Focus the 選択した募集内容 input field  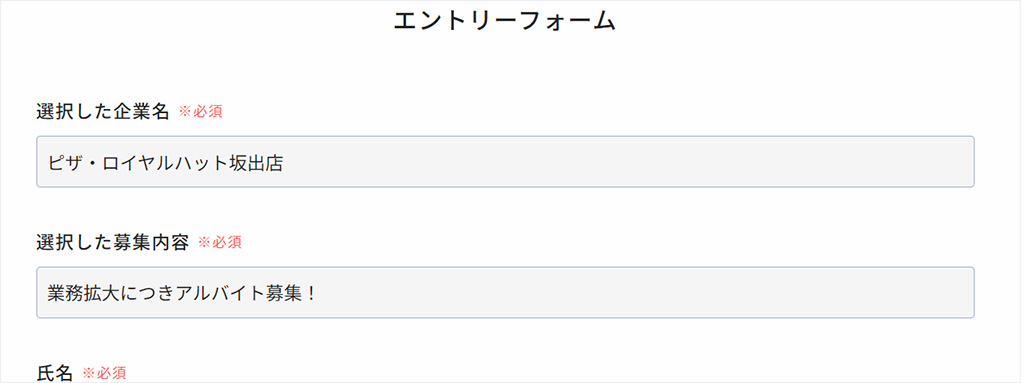[505, 292]
